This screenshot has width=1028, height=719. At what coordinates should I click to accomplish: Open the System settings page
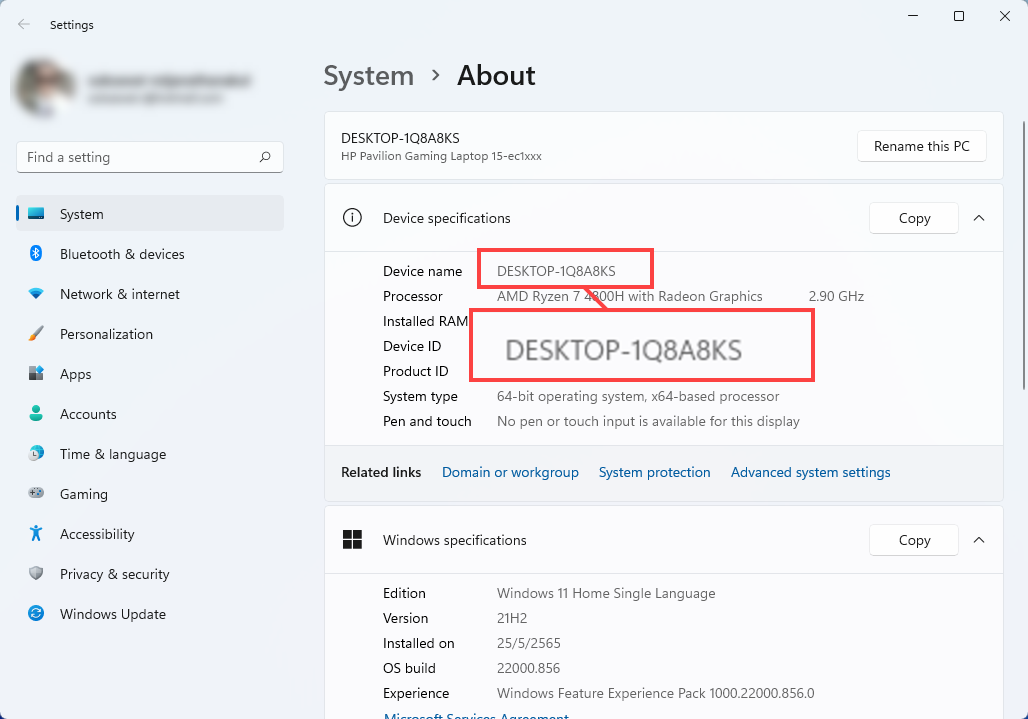point(150,214)
